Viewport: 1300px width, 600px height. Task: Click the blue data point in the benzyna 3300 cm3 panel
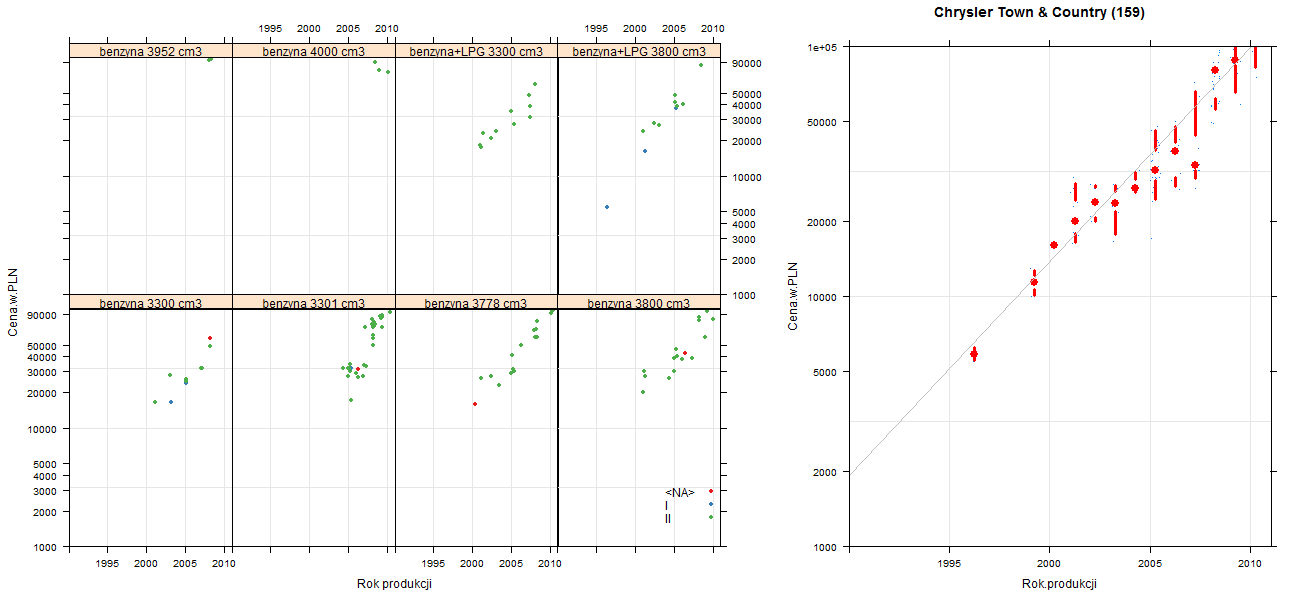pyautogui.click(x=171, y=402)
